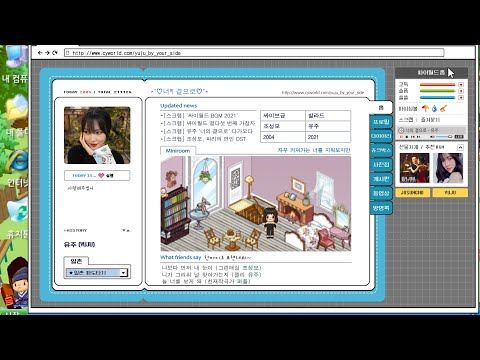Click the Updated news heading
Image resolution: width=480 pixels, height=360 pixels.
click(179, 106)
